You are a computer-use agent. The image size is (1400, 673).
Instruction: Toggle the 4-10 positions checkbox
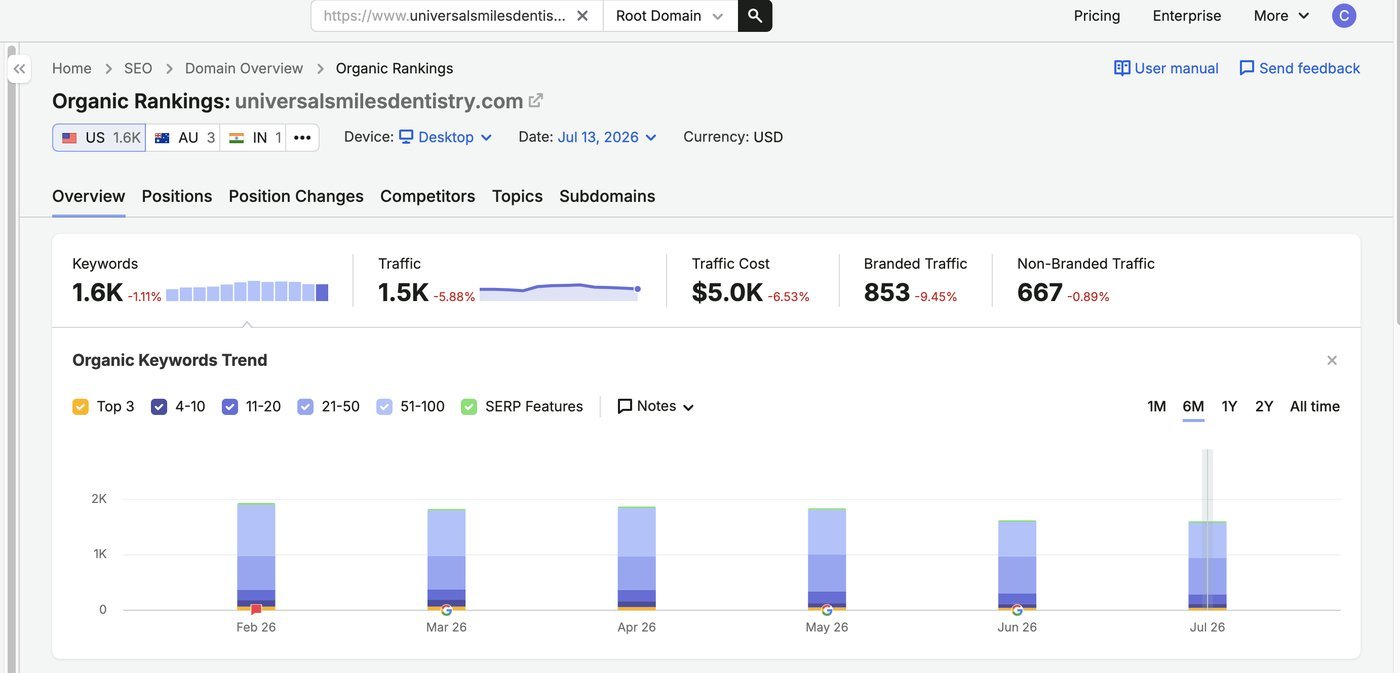(159, 407)
